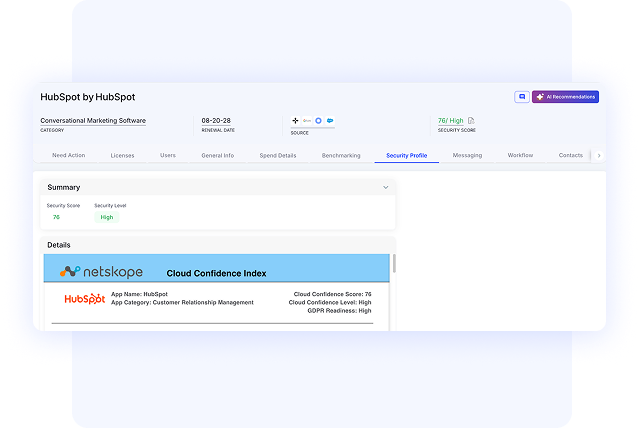This screenshot has height=428, width=639.
Task: Select the Security Profile tab
Action: [x=407, y=155]
